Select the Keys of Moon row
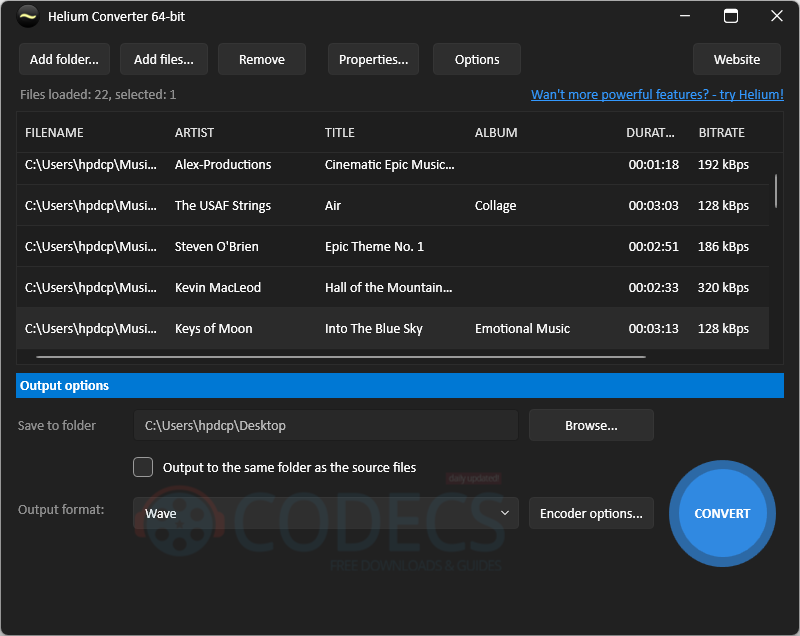The height and width of the screenshot is (636, 800). [393, 328]
